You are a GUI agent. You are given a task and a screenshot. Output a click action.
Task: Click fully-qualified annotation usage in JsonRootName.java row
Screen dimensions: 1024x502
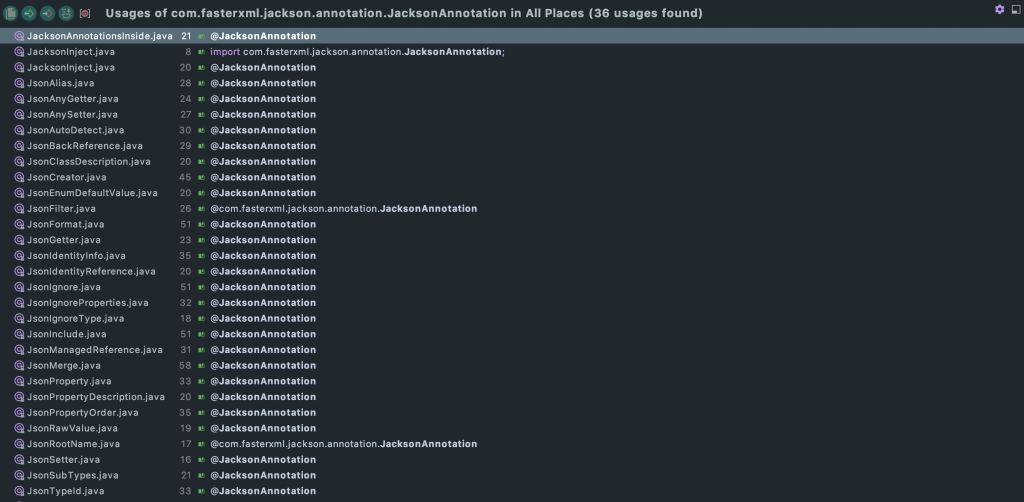[x=344, y=443]
